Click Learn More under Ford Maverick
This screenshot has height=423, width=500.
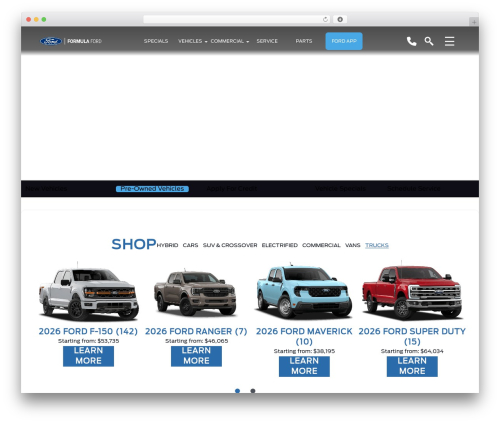click(x=304, y=366)
